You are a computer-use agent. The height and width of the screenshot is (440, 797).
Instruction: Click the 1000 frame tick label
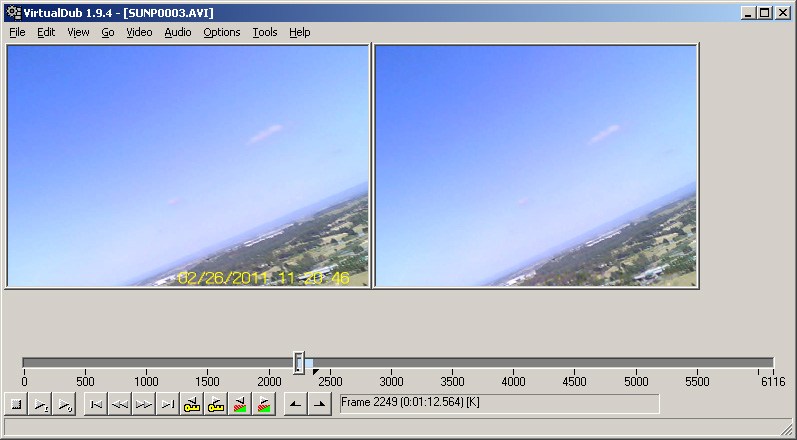[146, 381]
